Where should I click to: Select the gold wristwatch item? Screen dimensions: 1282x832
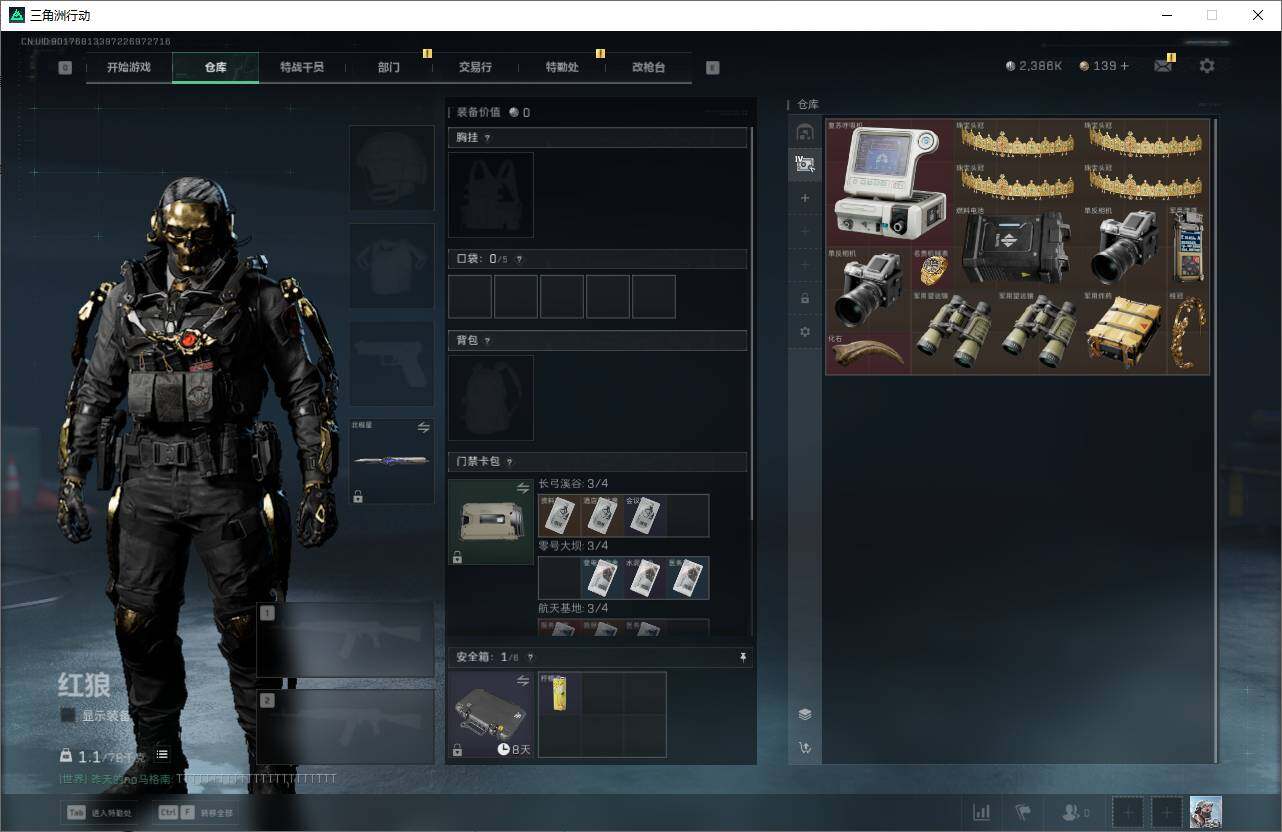pos(933,269)
